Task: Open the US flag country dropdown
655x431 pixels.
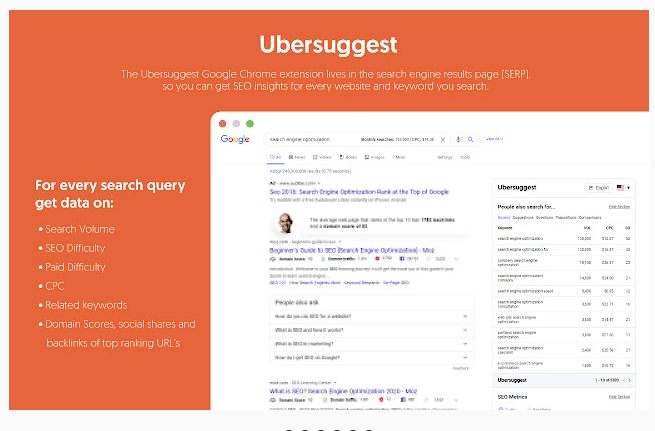Action: (623, 188)
